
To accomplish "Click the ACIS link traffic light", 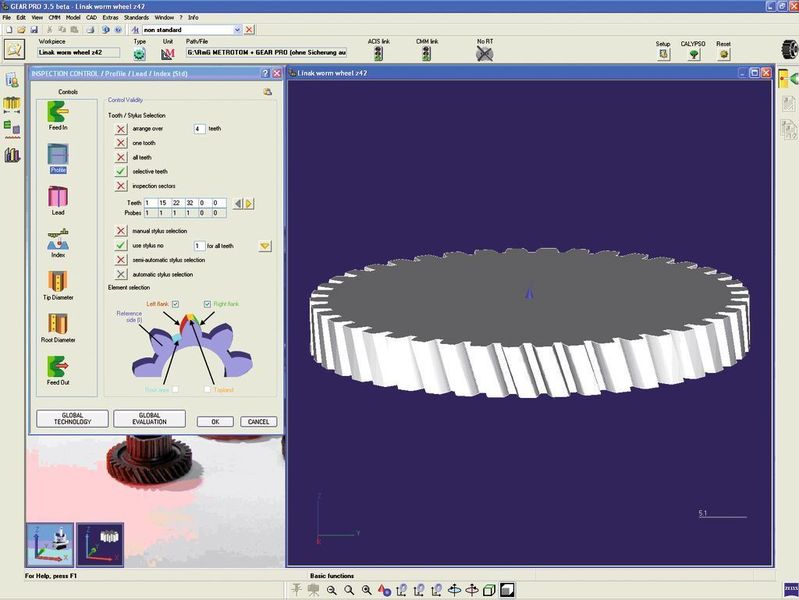I will click(x=378, y=53).
